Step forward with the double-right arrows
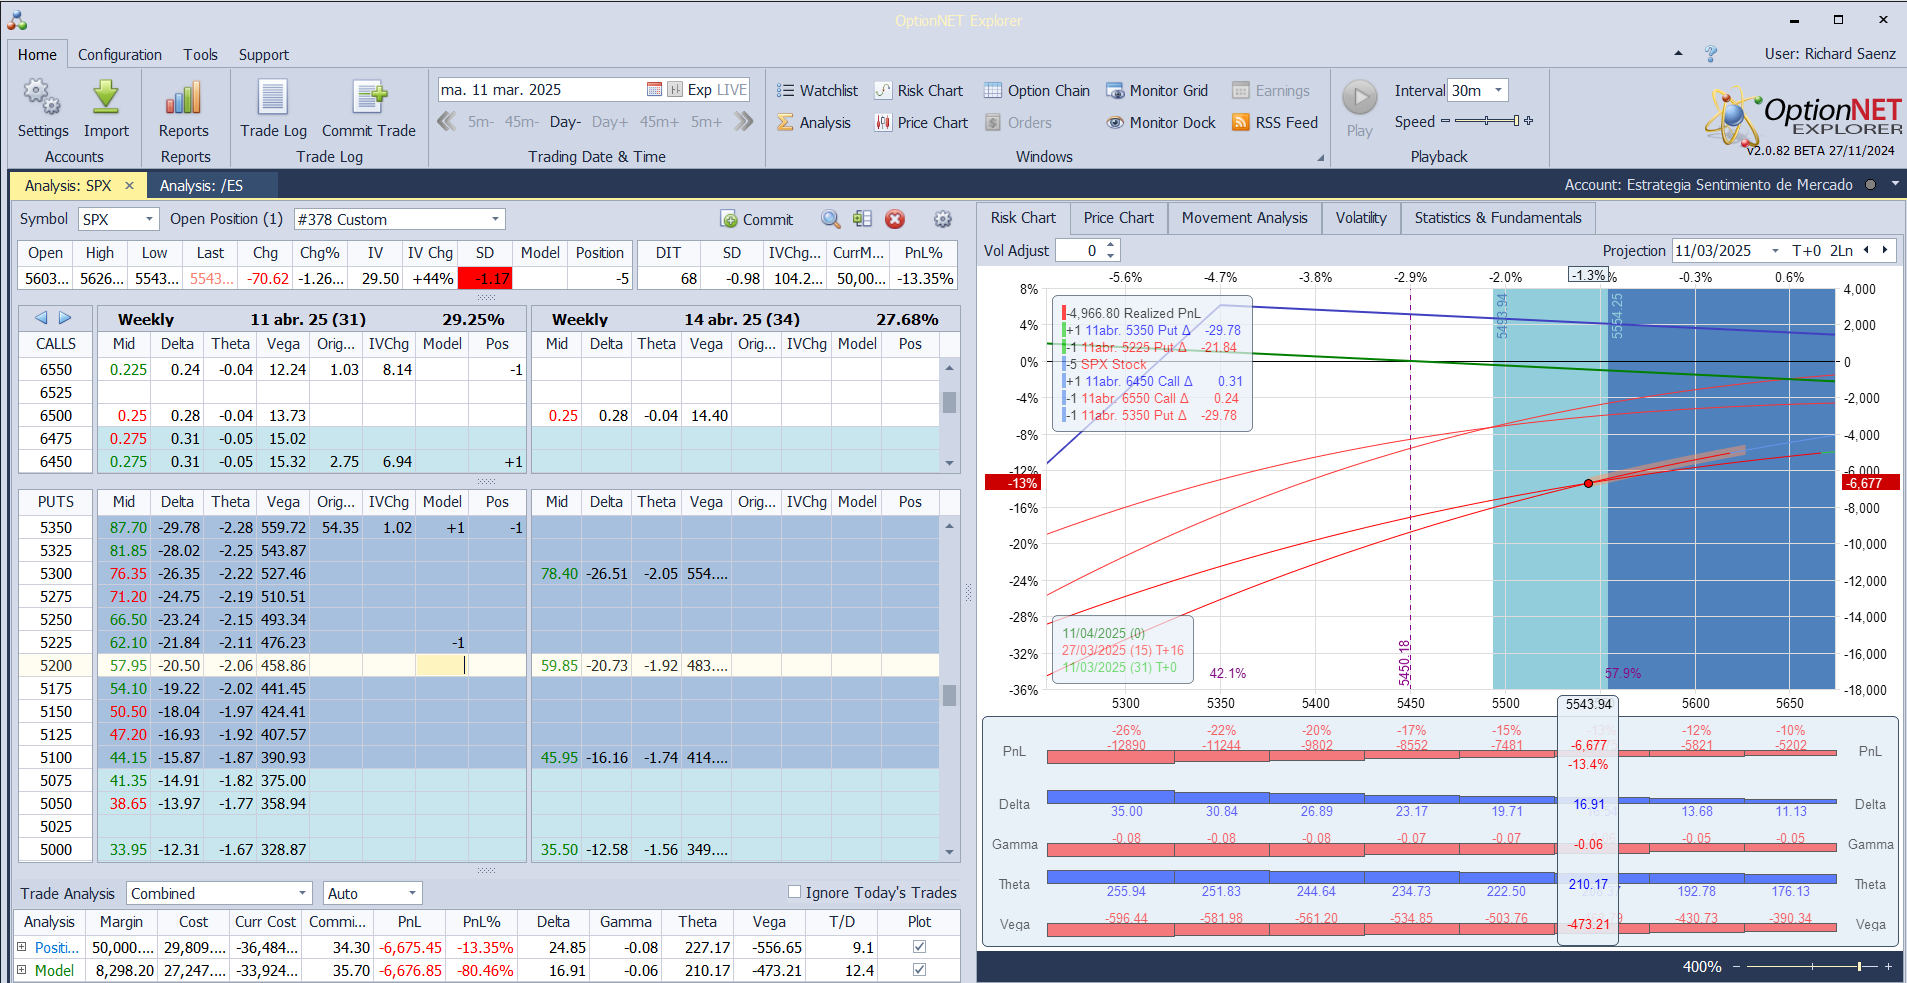Viewport: 1907px width, 983px height. (743, 121)
